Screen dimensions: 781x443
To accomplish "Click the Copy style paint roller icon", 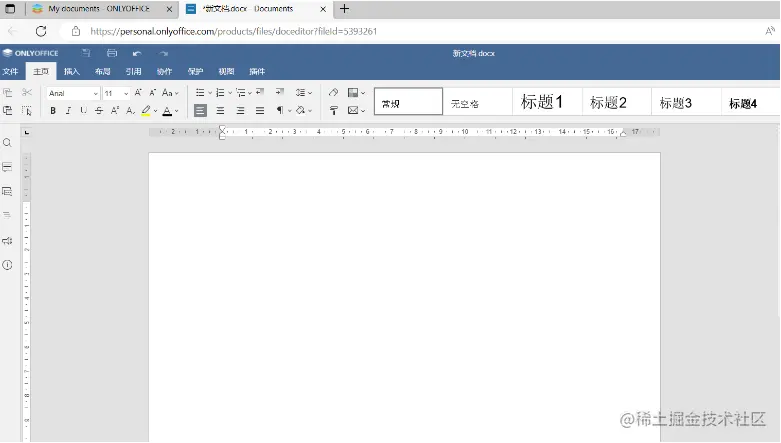I will pyautogui.click(x=333, y=111).
